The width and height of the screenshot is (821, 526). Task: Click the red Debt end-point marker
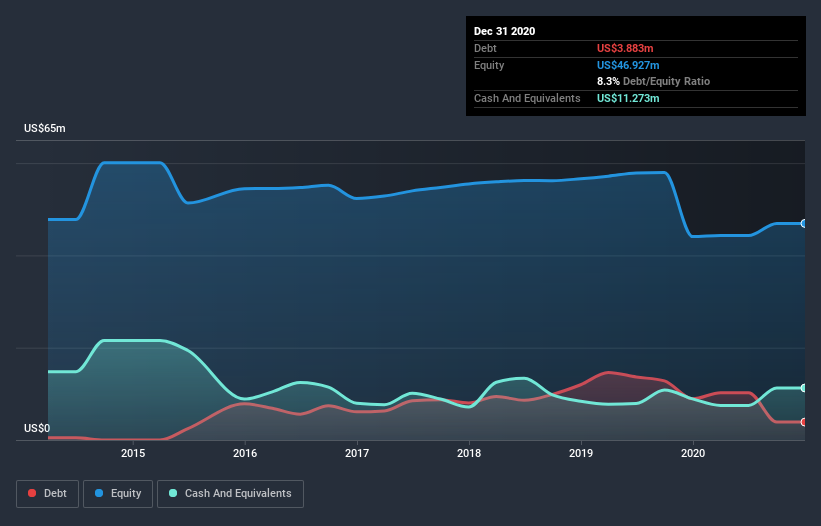(804, 422)
